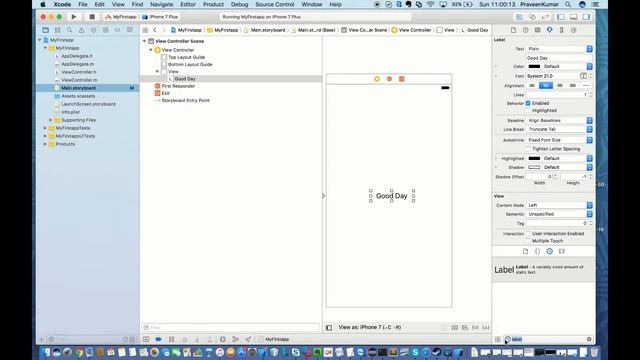The image size is (640, 360).
Task: Open the File inspector tab
Action: 513,30
